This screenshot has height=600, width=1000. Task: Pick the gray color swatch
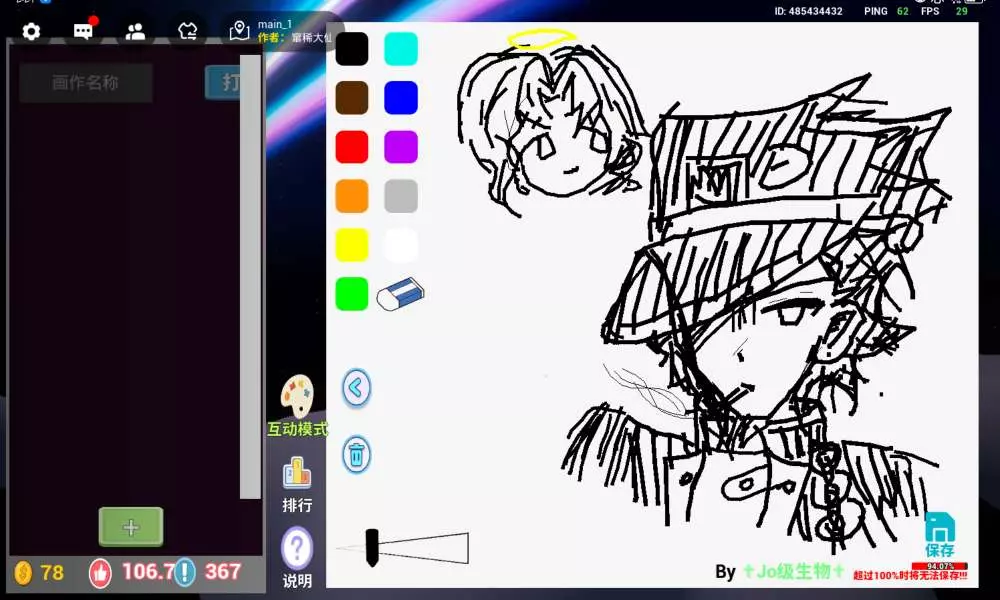point(401,196)
